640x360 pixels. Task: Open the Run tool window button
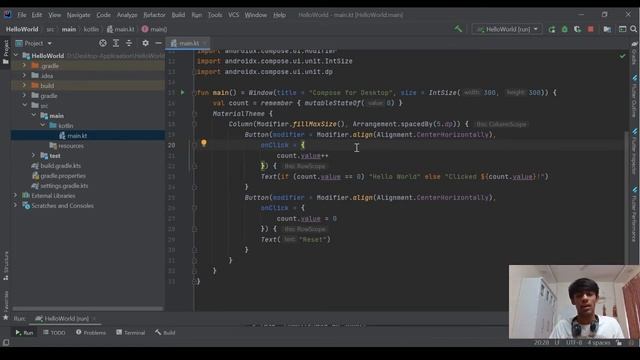click(24, 333)
